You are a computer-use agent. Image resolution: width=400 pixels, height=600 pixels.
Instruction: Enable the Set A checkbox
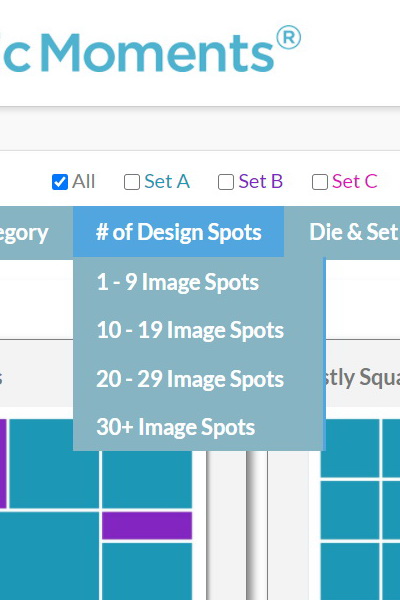132,182
